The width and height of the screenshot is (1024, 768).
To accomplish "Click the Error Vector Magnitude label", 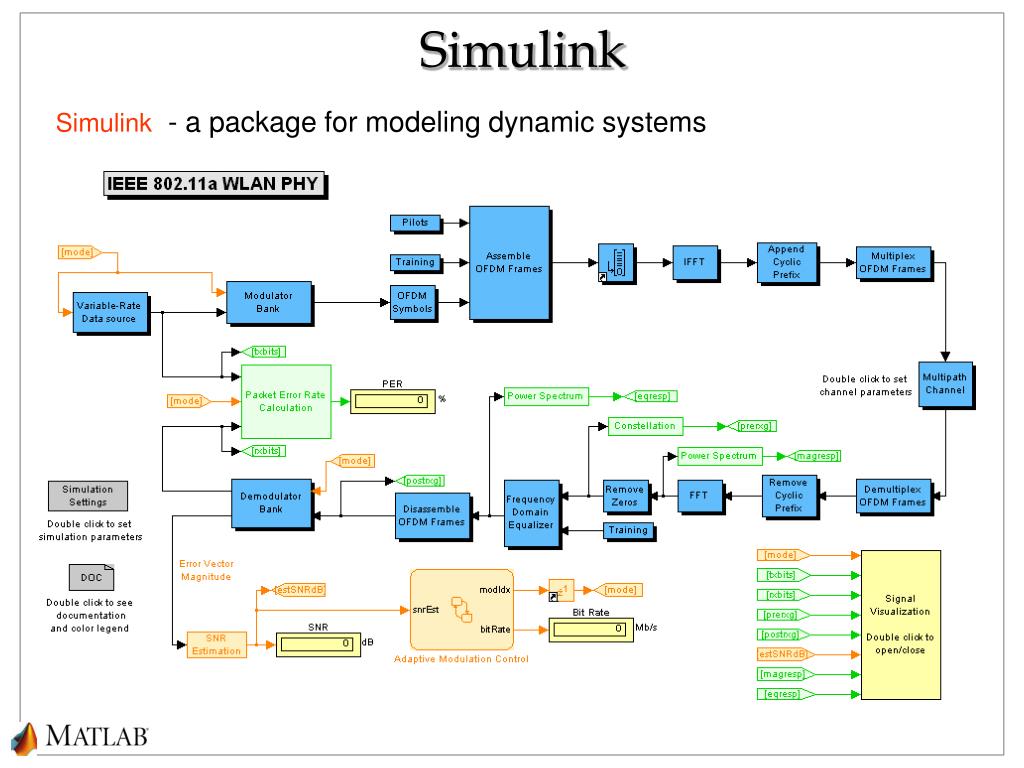I will click(206, 570).
